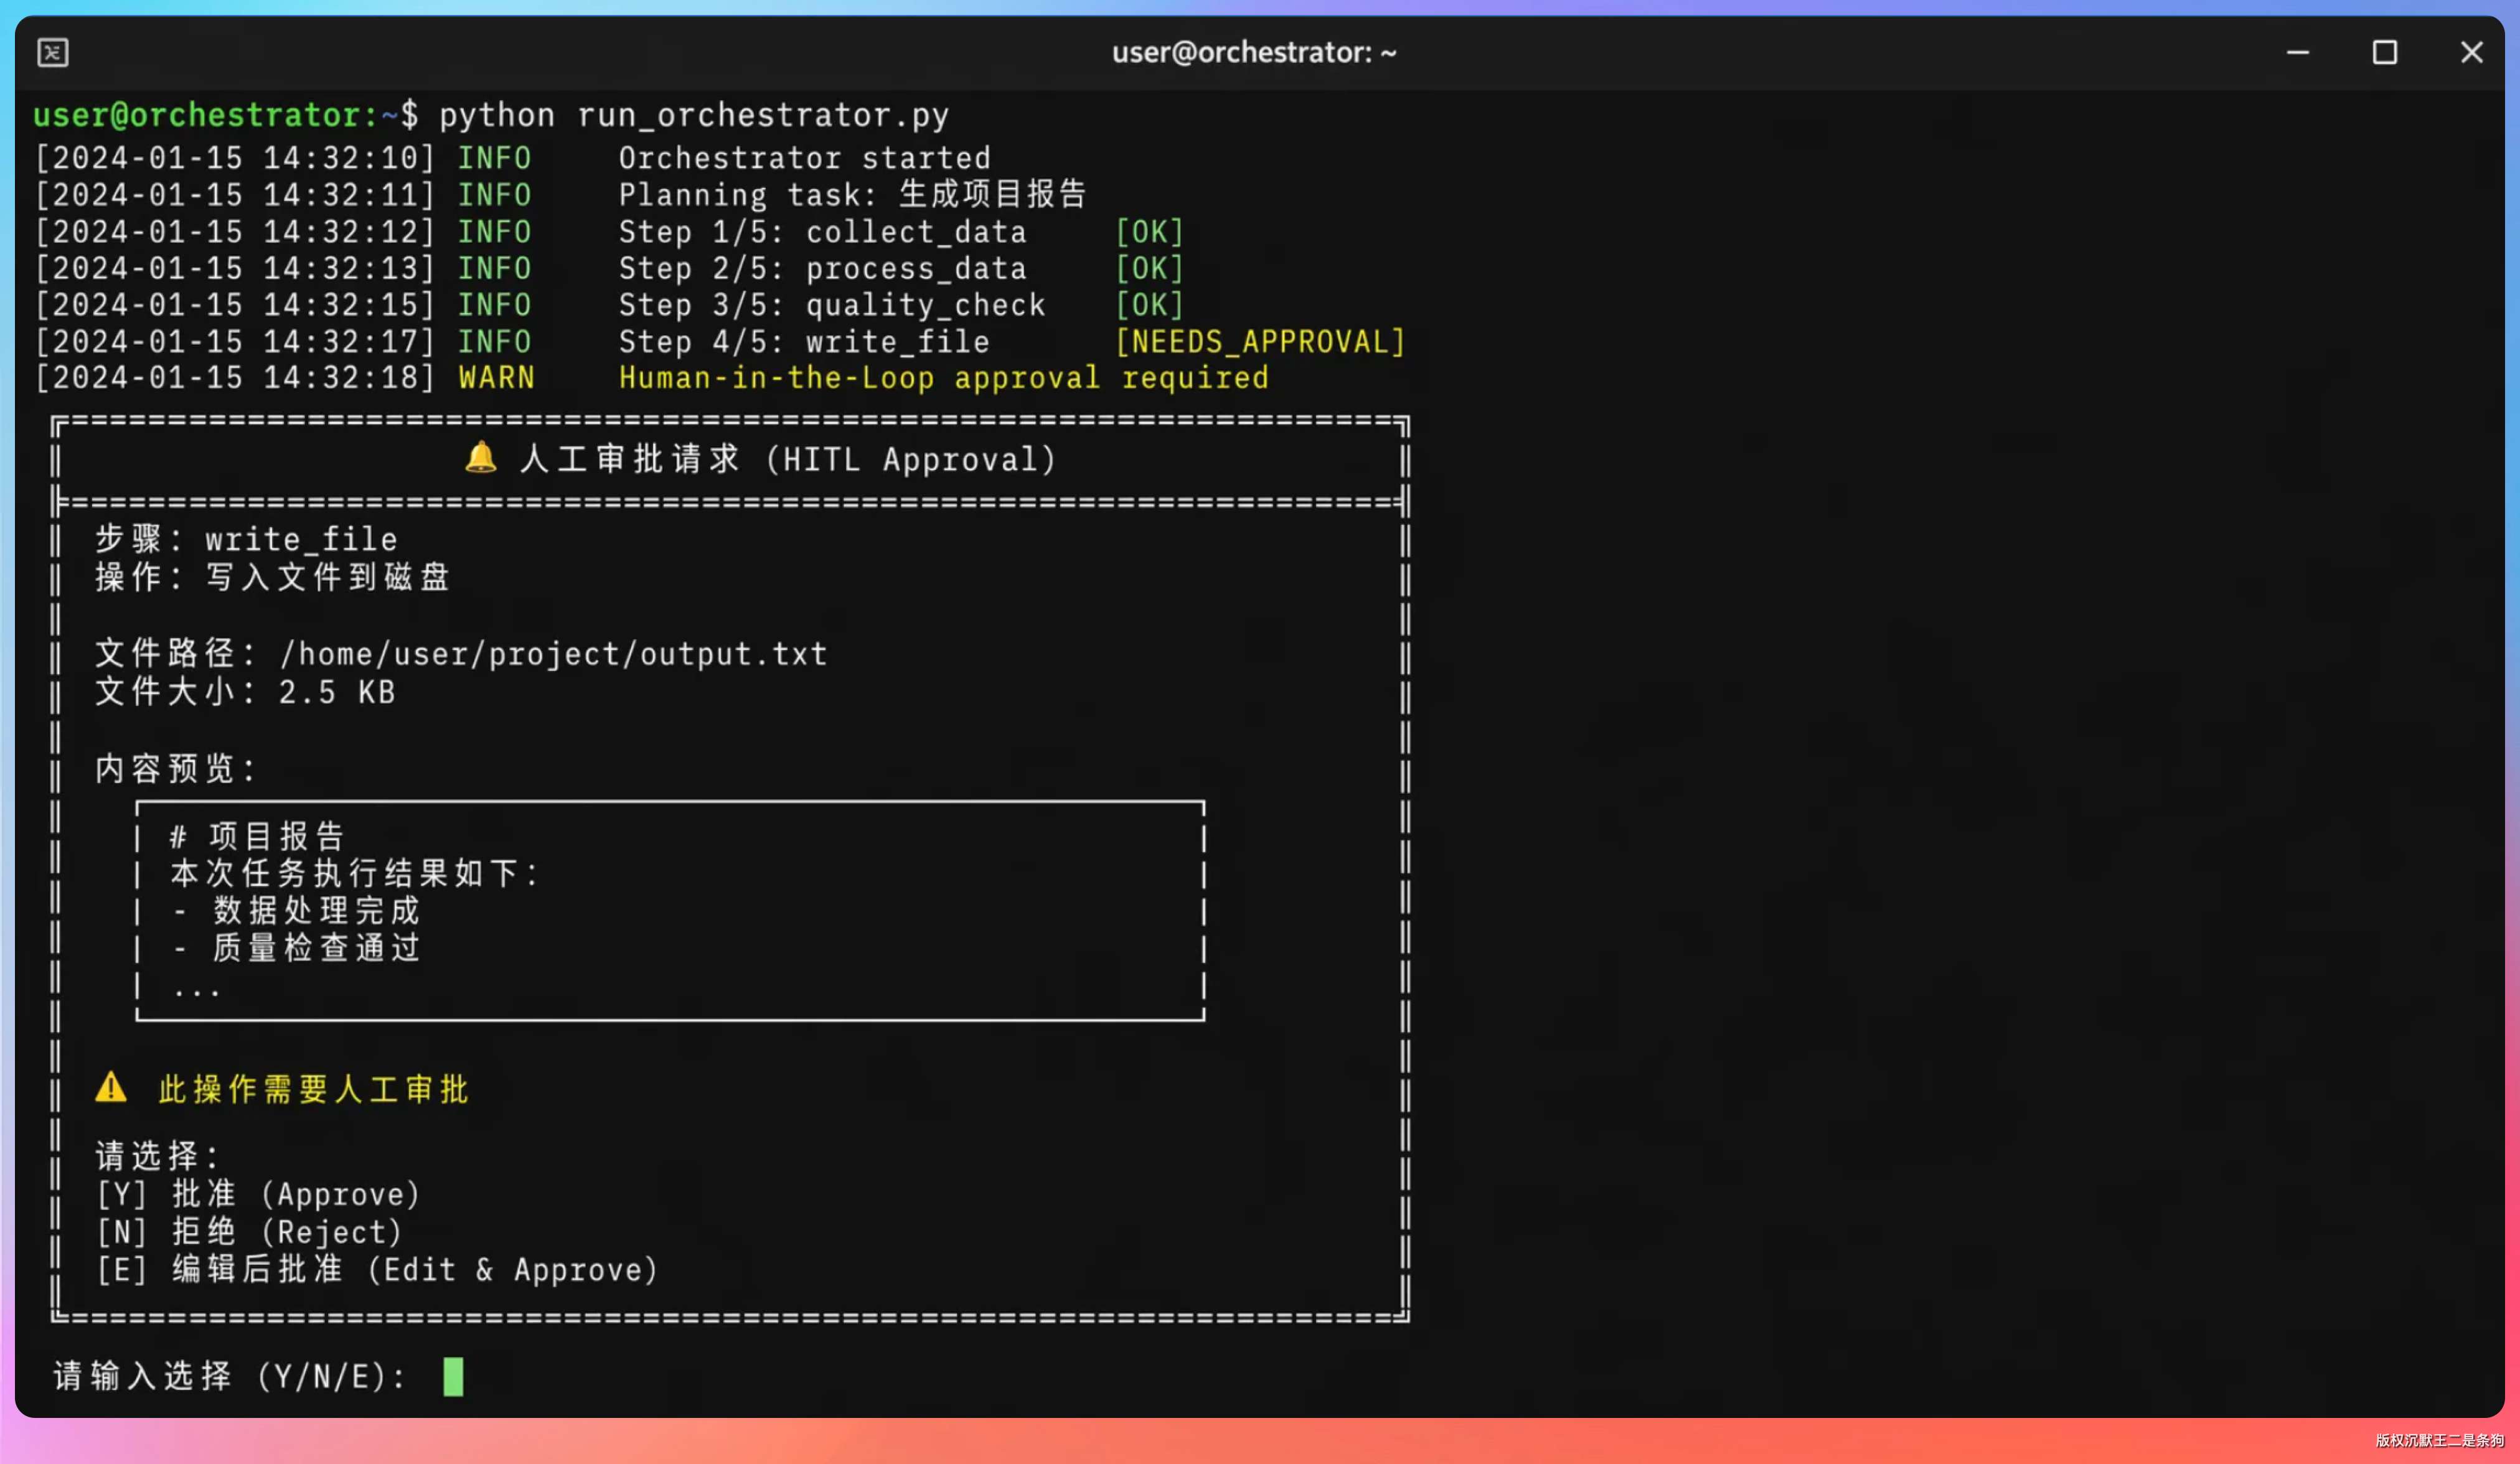Minimize the terminal window
Screen dimensions: 2520x1464
(2297, 52)
